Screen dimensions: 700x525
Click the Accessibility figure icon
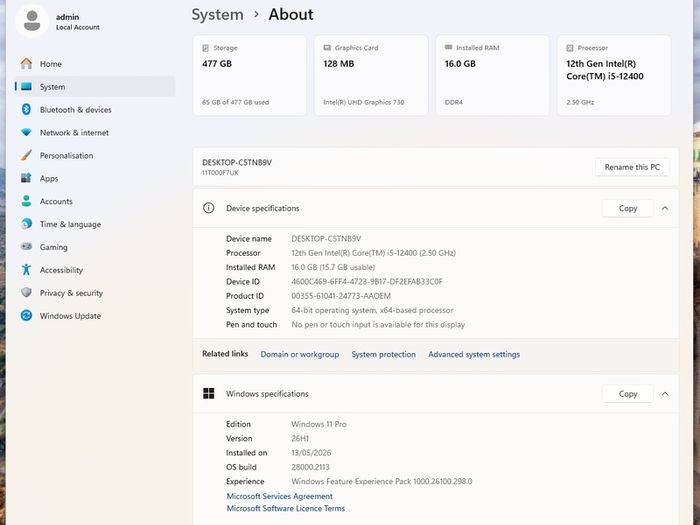[26, 270]
